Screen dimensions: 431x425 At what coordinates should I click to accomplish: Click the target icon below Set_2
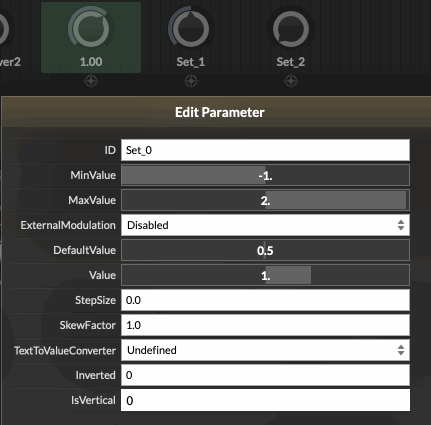(291, 81)
